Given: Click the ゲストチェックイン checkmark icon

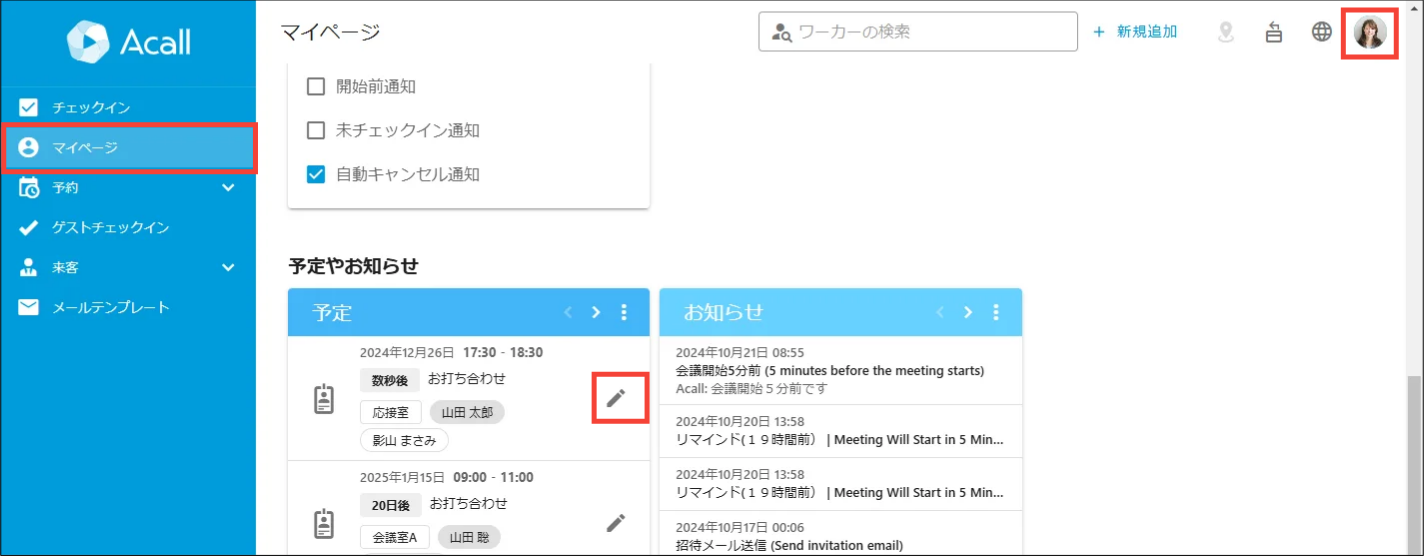Looking at the screenshot, I should 29,227.
